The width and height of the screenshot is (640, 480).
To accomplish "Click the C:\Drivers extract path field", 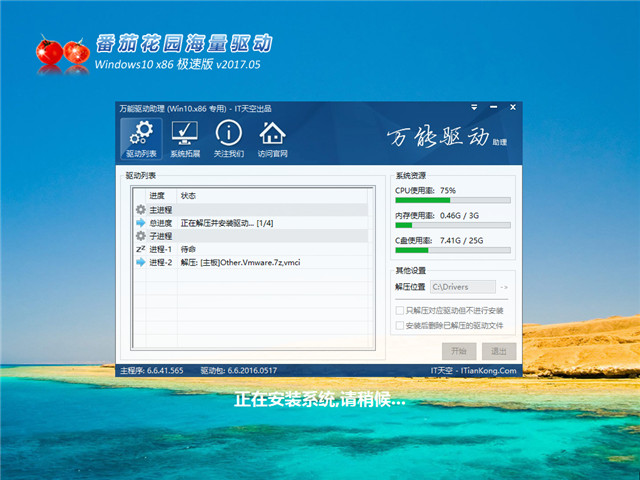I will 463,287.
